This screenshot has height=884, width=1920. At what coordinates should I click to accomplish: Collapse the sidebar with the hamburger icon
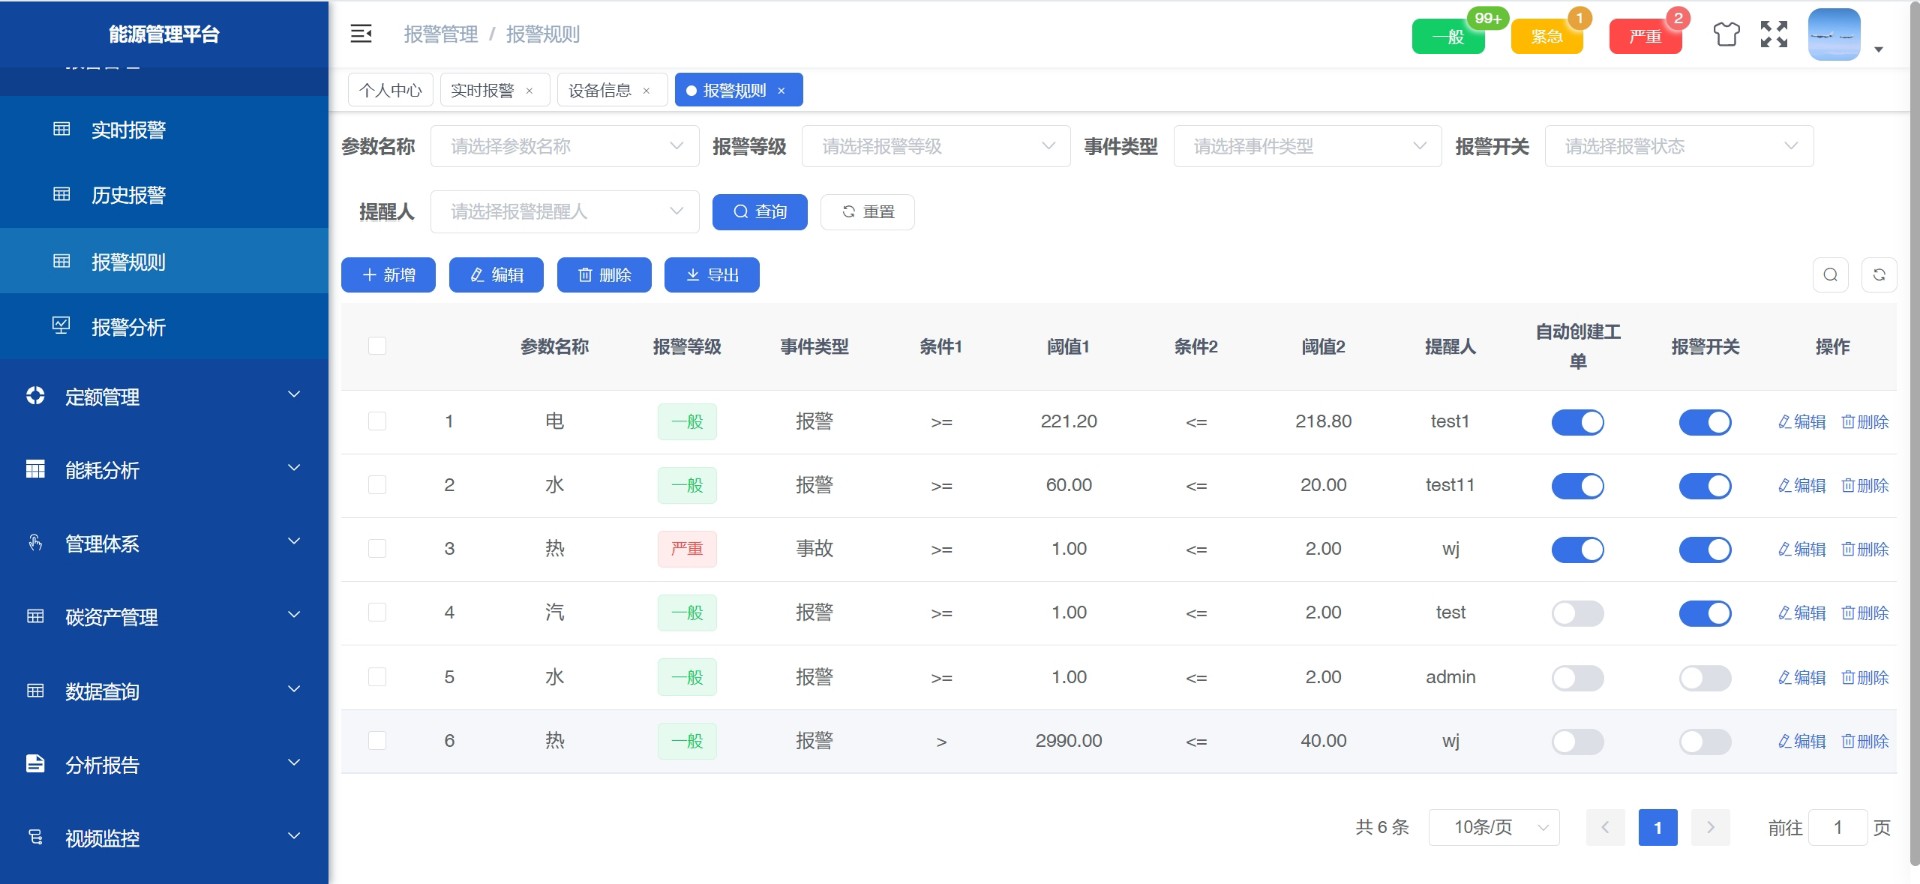[x=361, y=34]
